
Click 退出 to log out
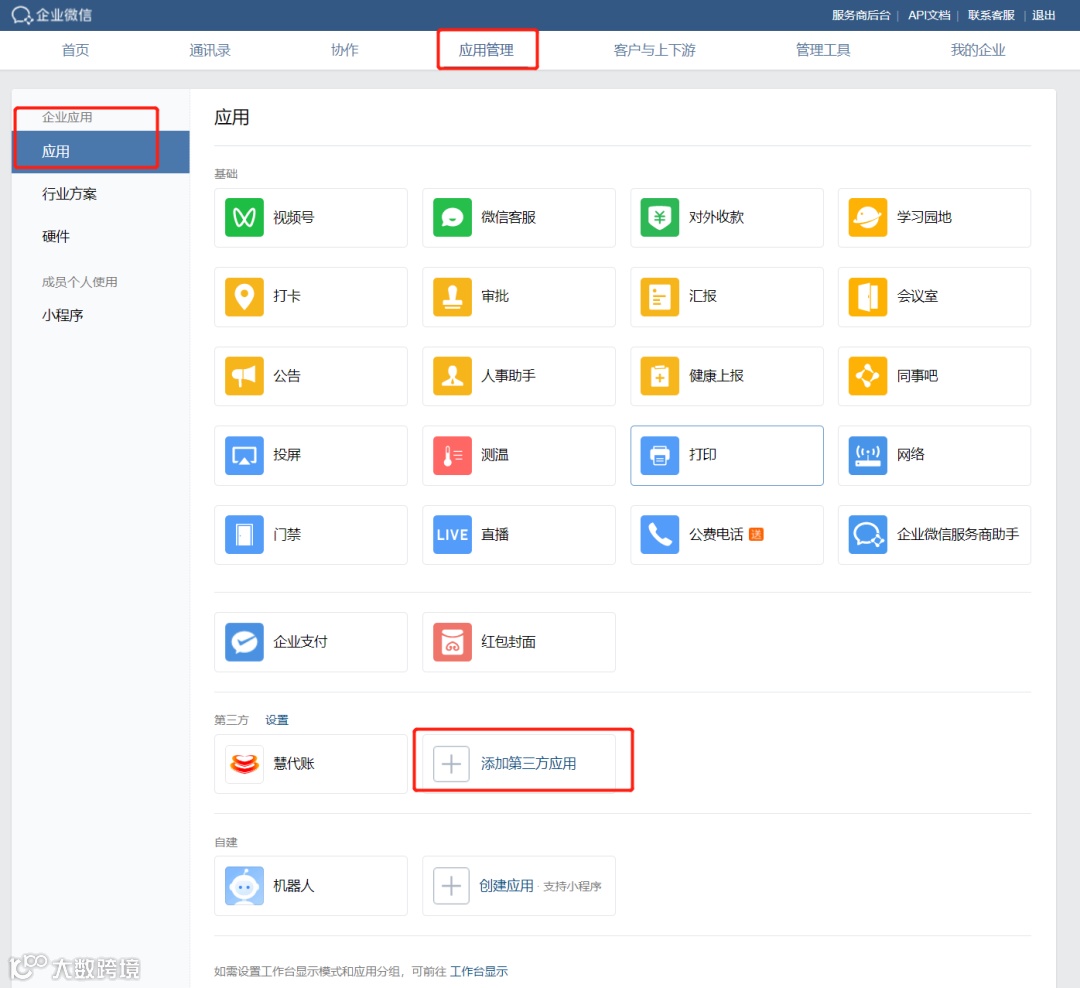click(1043, 15)
